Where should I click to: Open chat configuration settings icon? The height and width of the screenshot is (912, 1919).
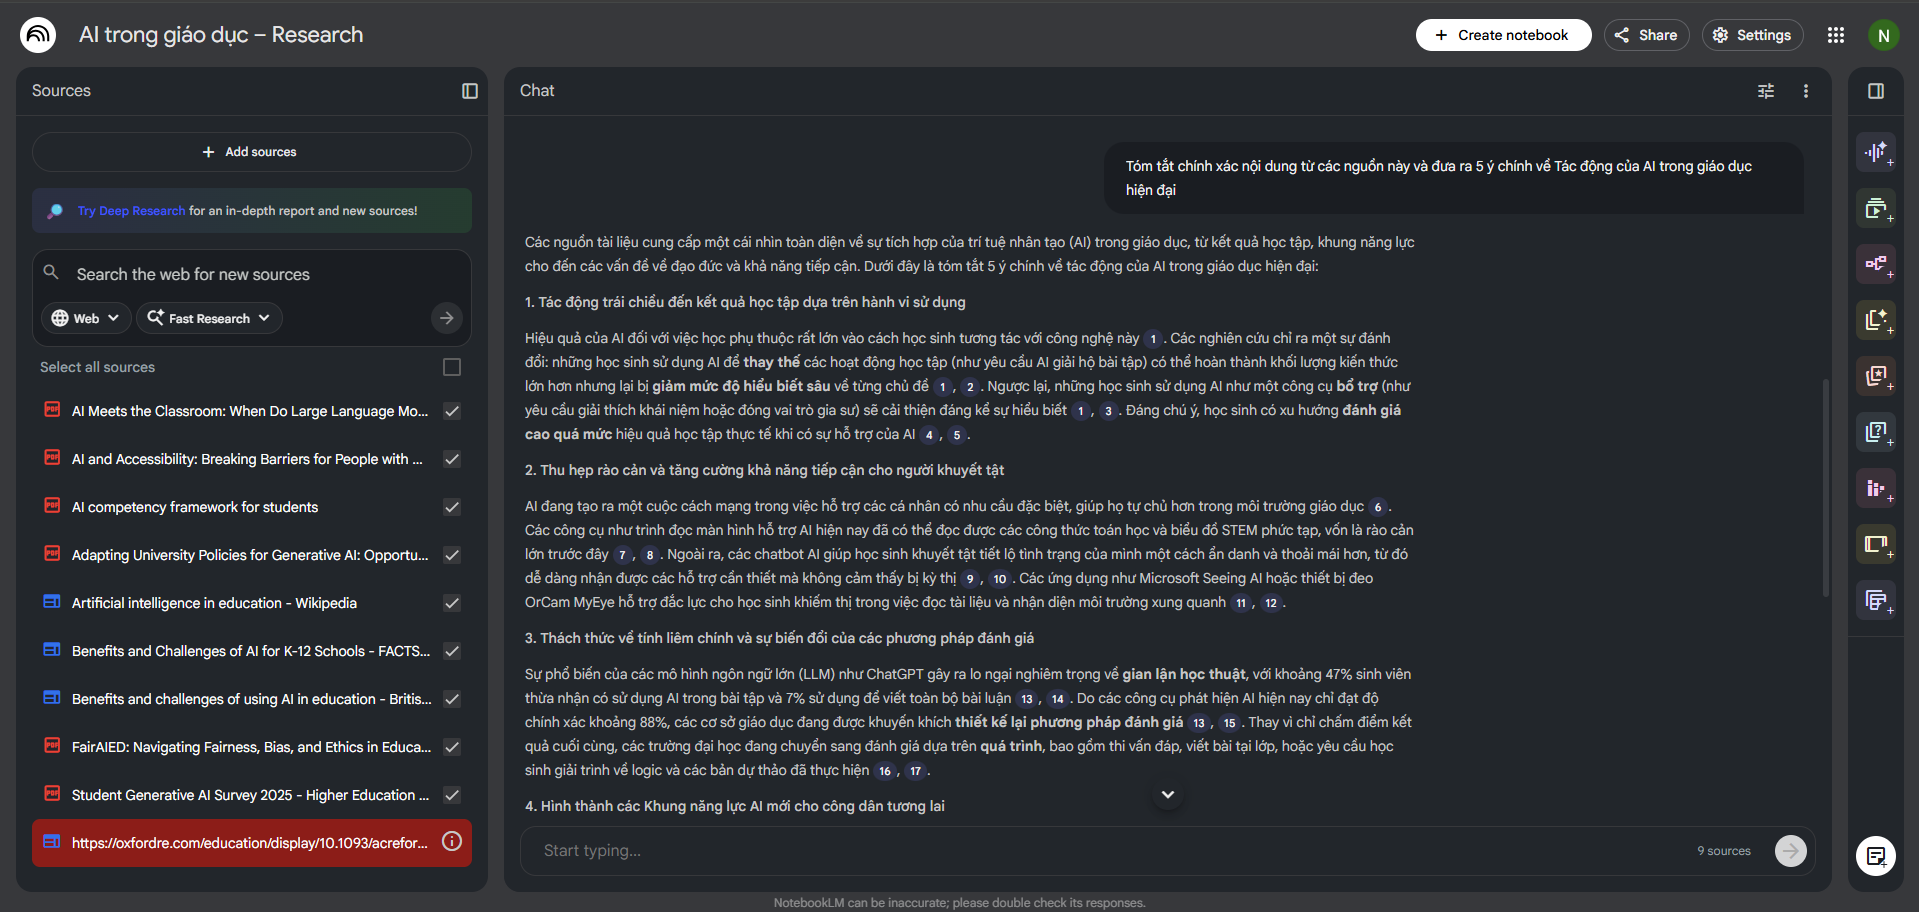[1766, 91]
